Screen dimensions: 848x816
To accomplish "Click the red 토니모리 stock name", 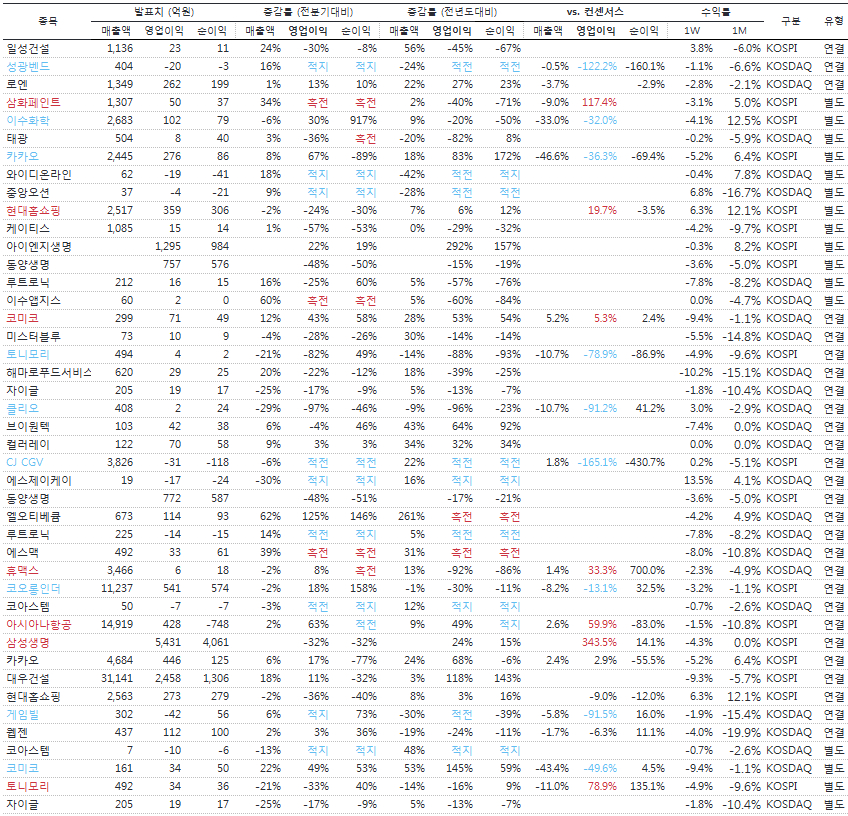I will (x=28, y=786).
